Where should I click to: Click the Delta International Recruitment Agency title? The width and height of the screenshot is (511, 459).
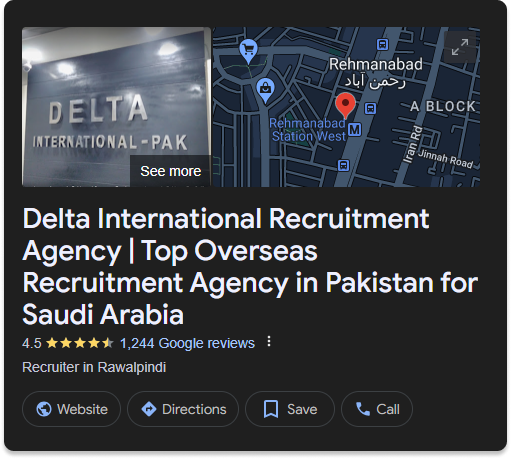pos(250,266)
